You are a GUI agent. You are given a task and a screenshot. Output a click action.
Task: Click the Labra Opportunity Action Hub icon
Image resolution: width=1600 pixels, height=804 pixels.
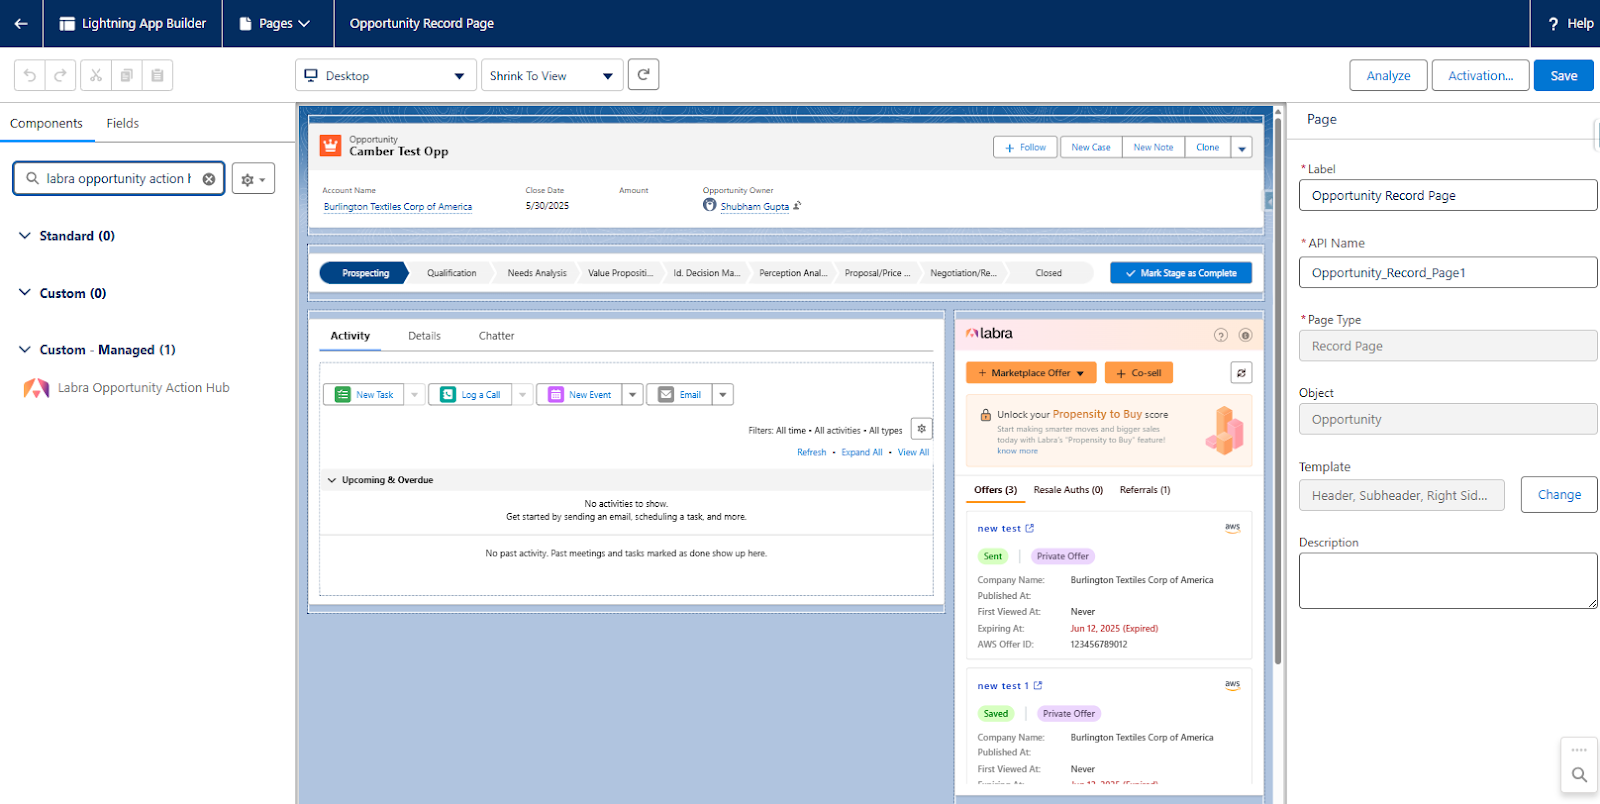click(37, 388)
